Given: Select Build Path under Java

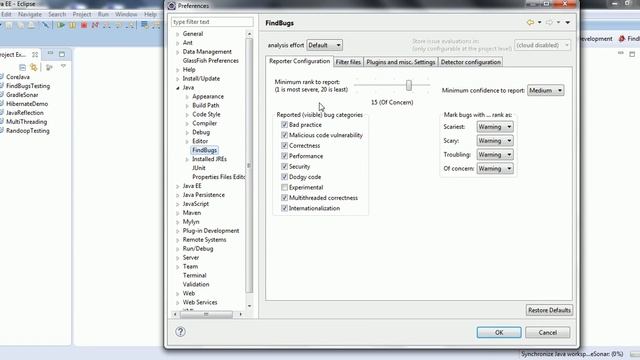Looking at the screenshot, I should point(206,105).
